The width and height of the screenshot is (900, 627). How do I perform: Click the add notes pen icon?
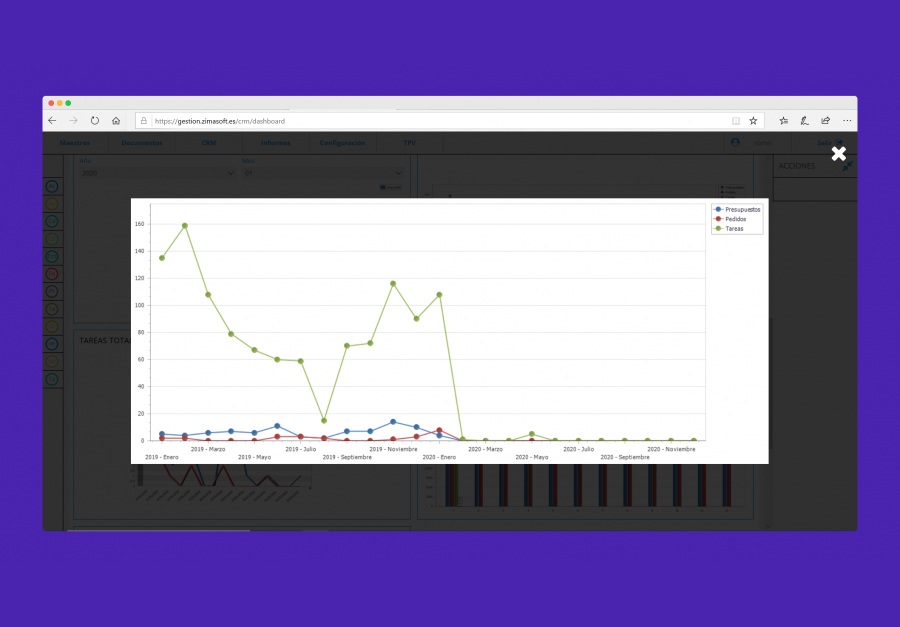(804, 121)
